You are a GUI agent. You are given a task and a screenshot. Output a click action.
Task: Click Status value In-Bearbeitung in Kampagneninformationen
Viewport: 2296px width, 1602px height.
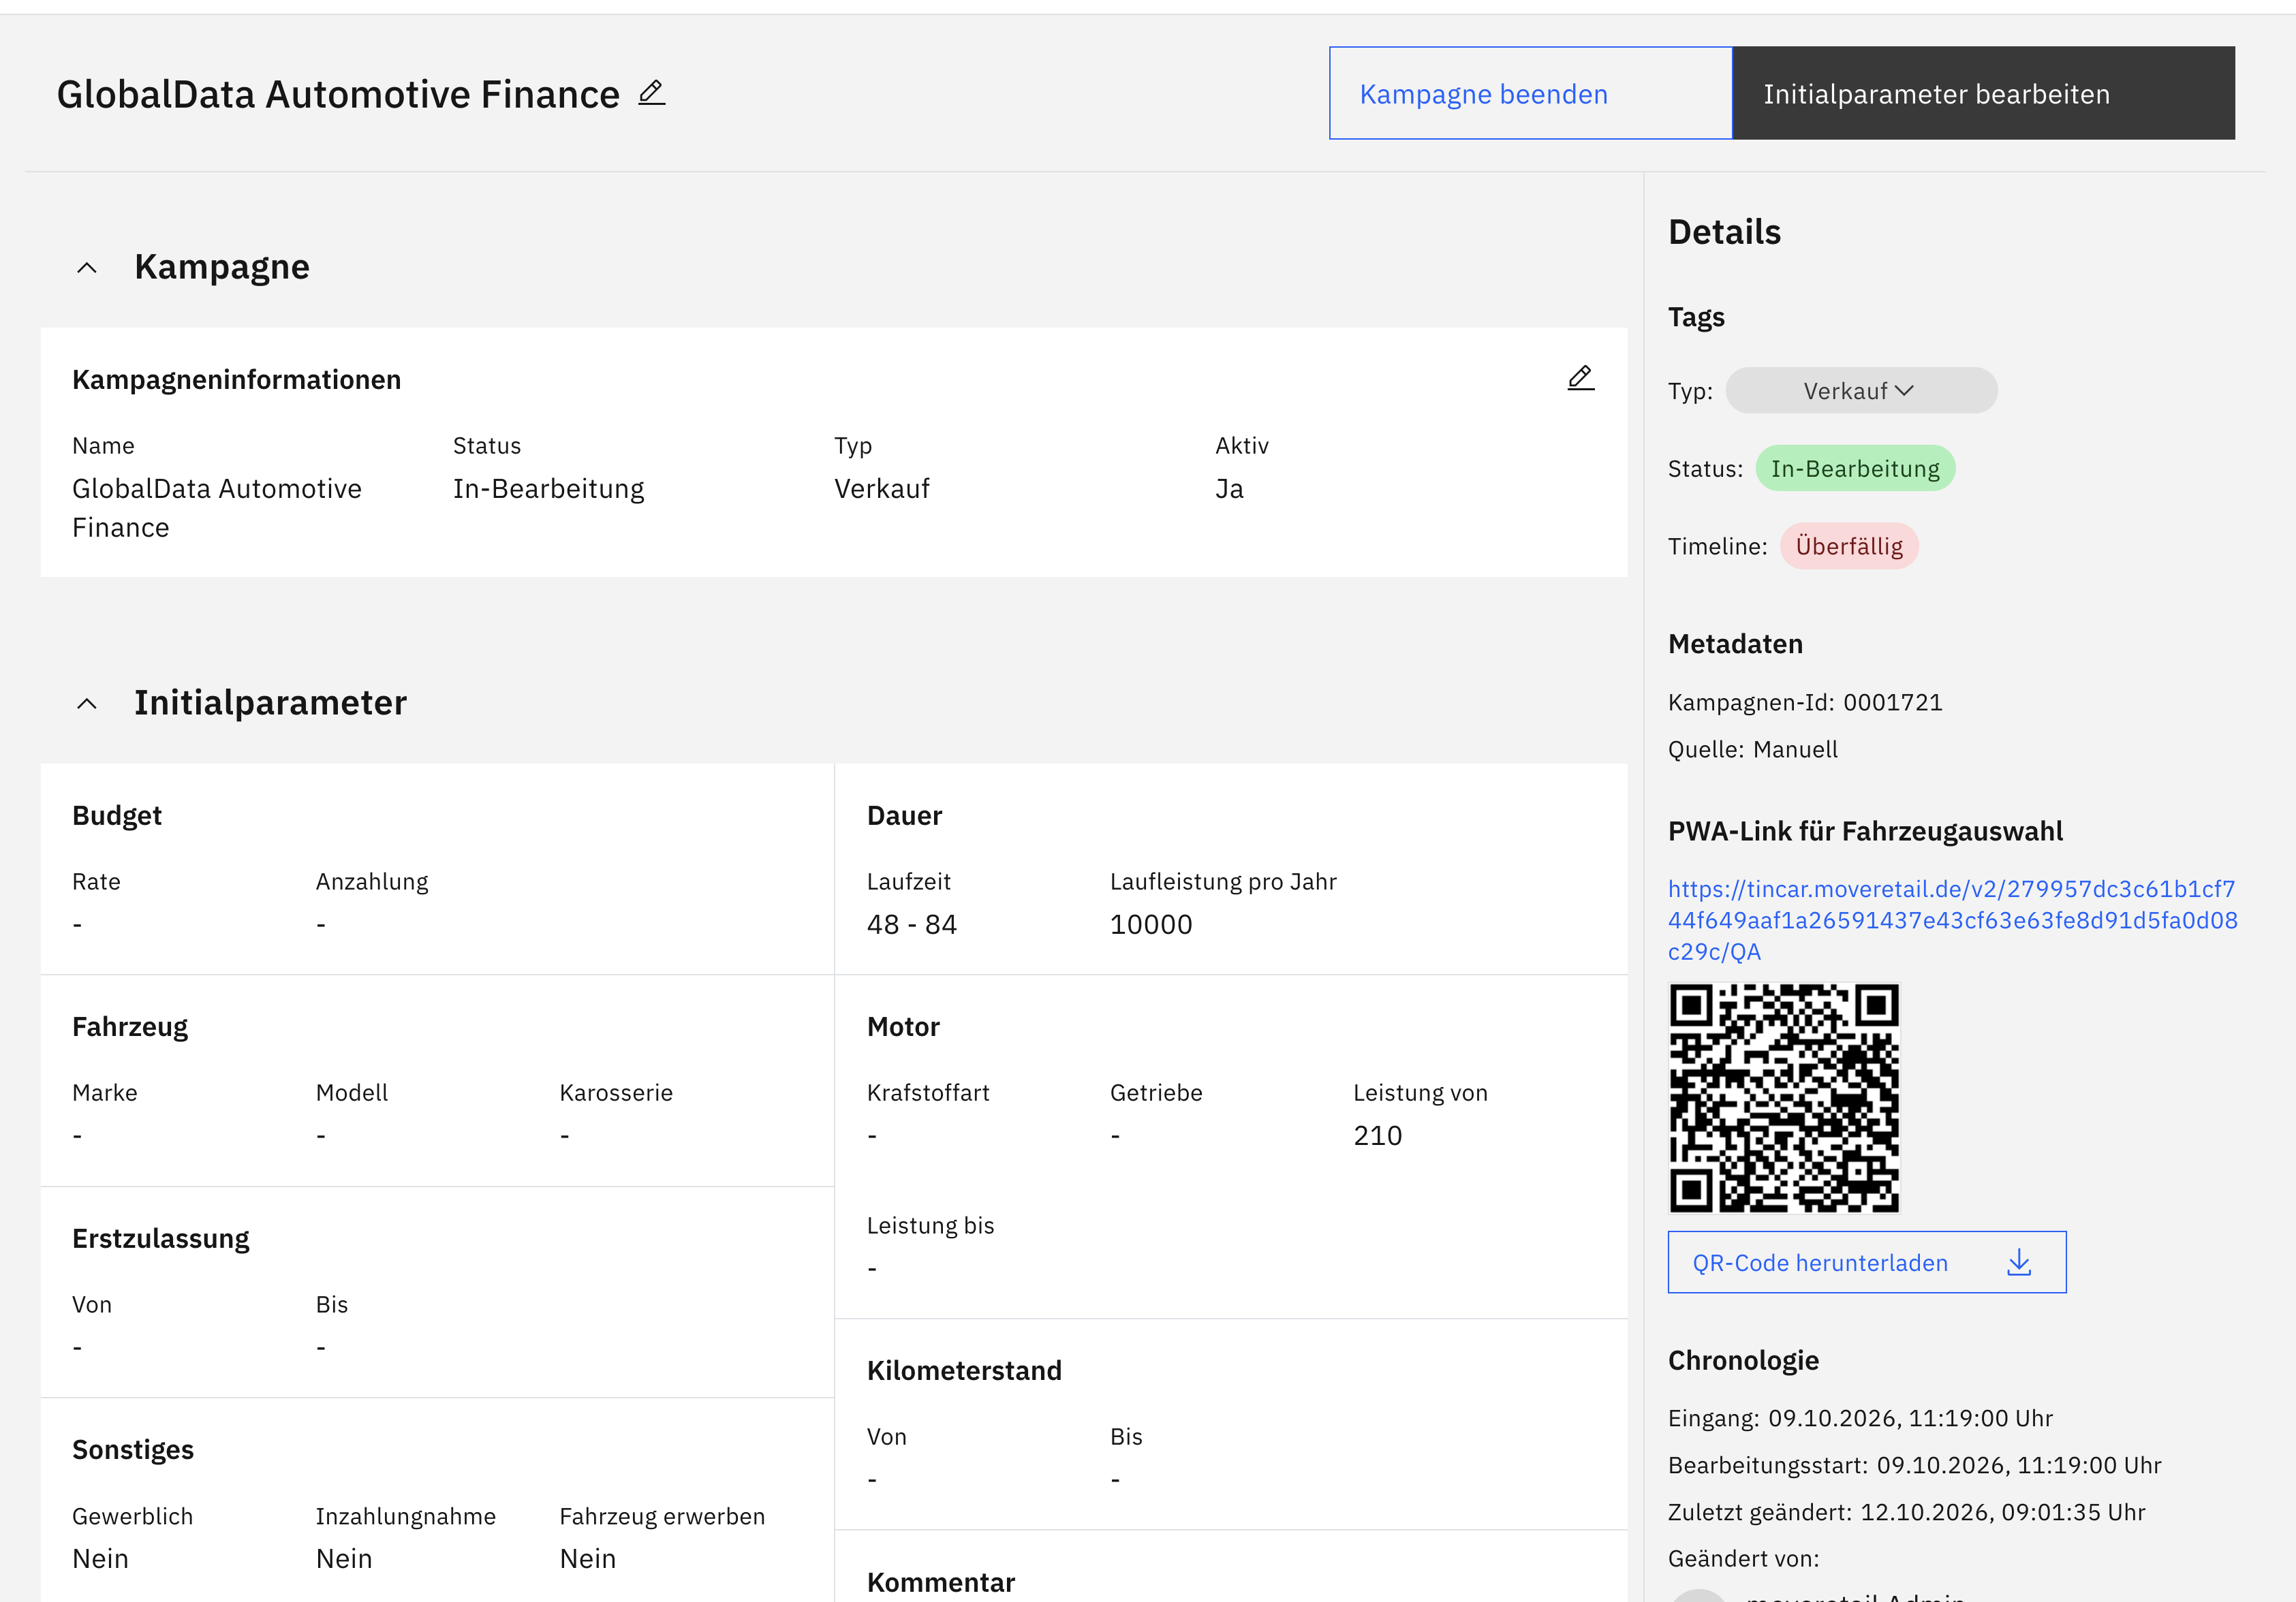pos(548,488)
